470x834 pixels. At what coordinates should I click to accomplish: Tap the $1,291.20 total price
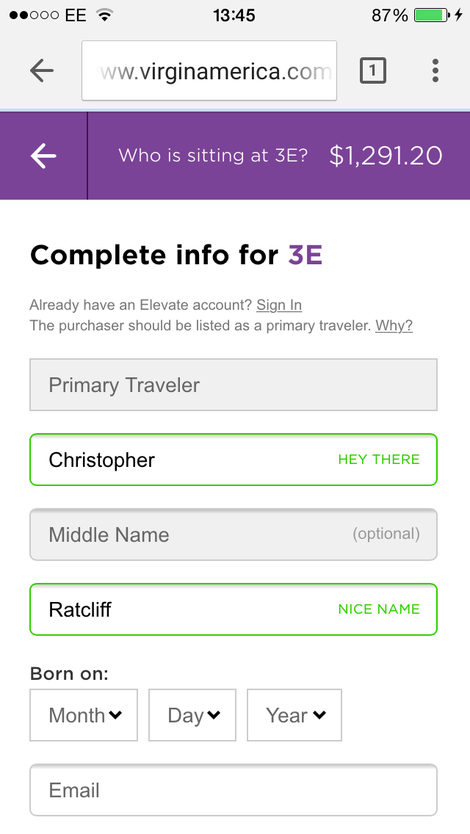pyautogui.click(x=386, y=156)
